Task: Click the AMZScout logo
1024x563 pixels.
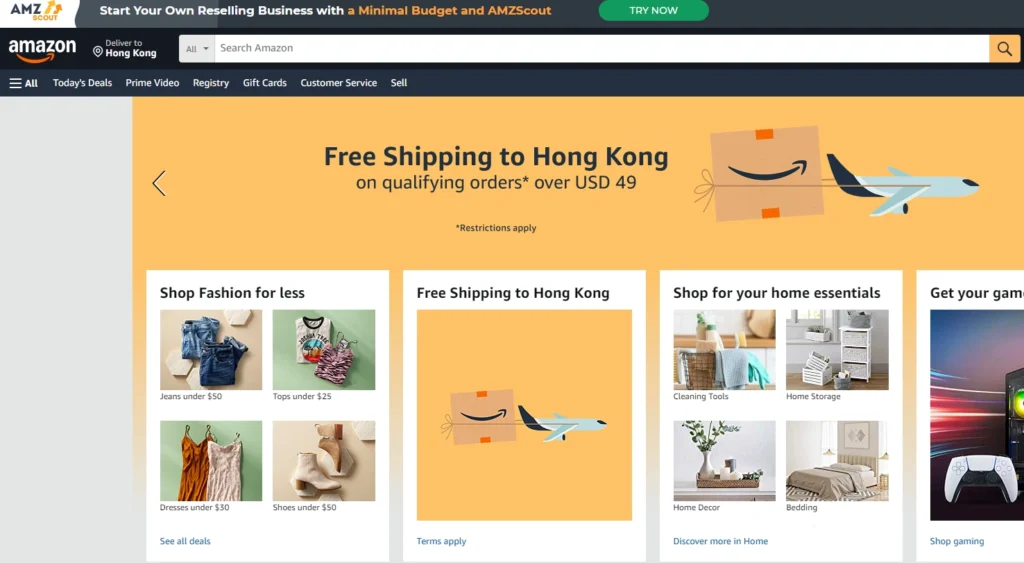Action: click(37, 11)
